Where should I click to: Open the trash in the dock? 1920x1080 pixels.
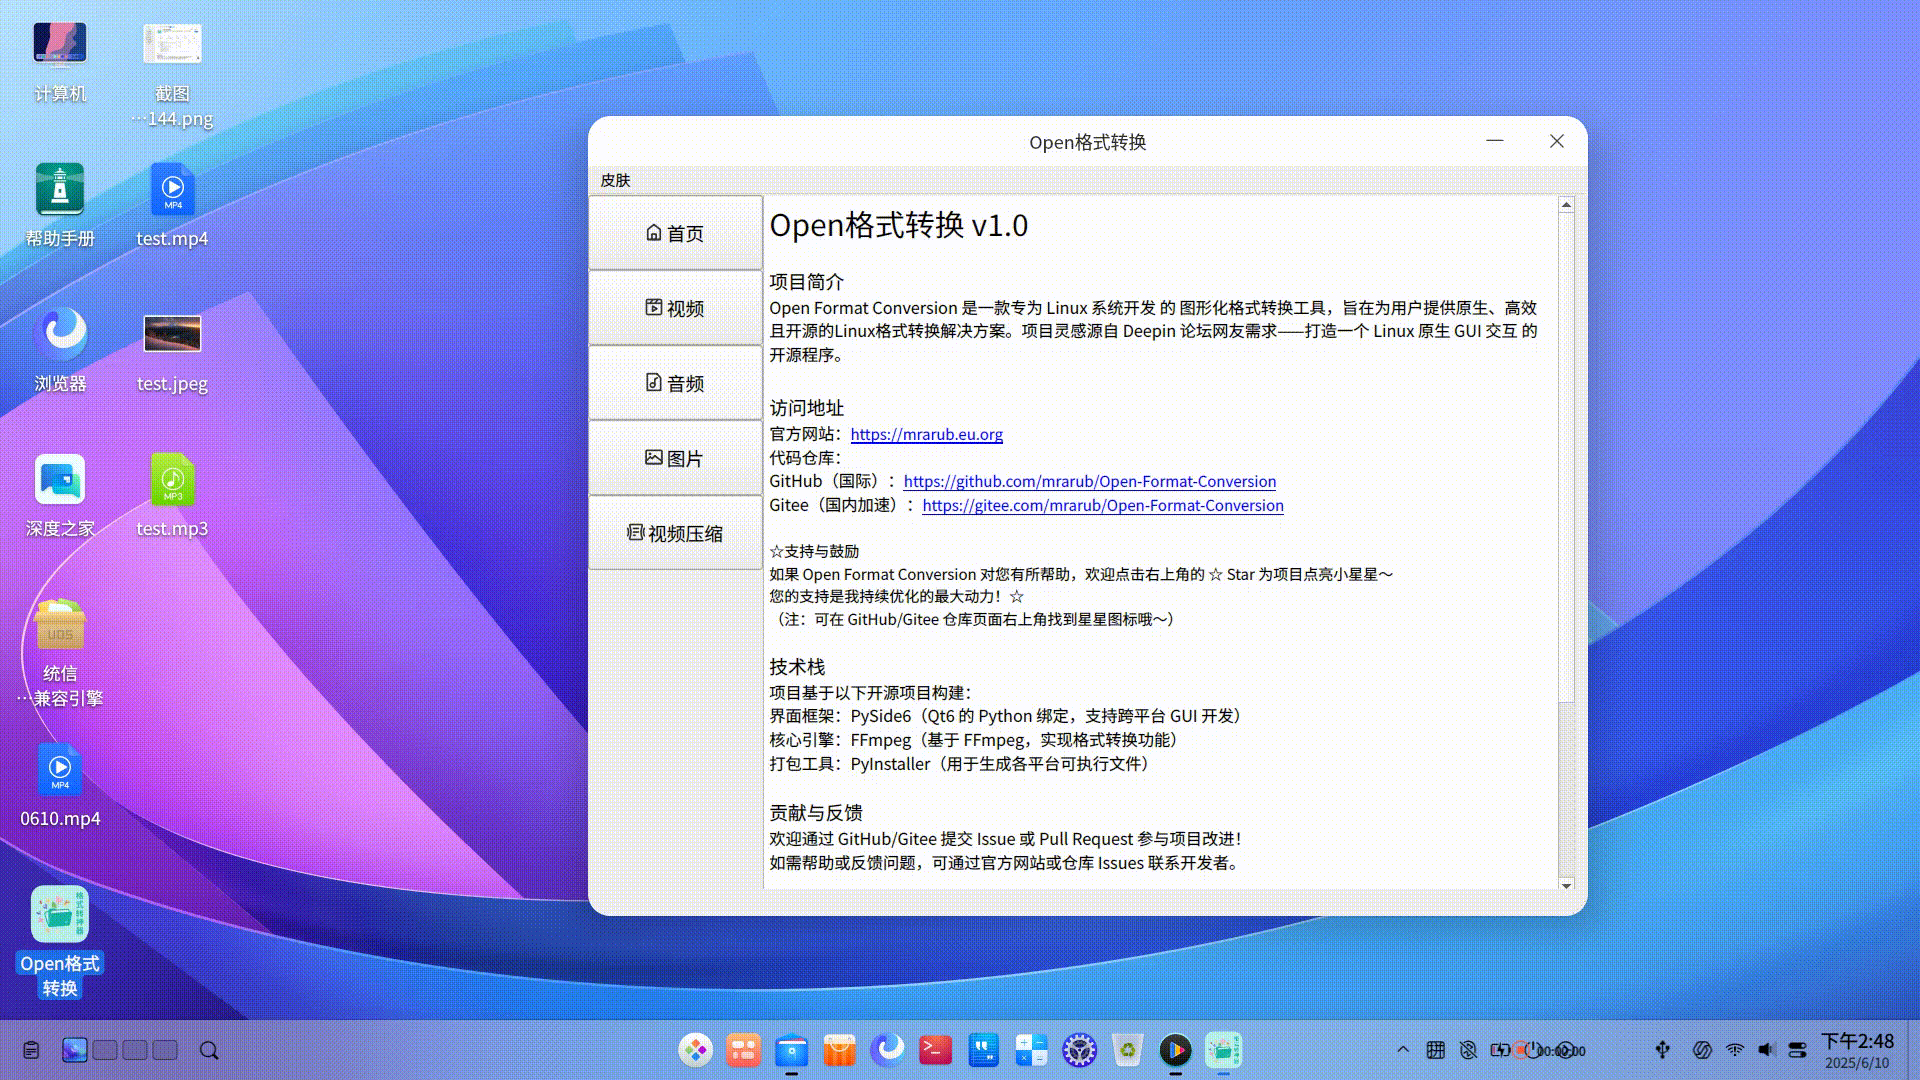click(x=1127, y=1050)
